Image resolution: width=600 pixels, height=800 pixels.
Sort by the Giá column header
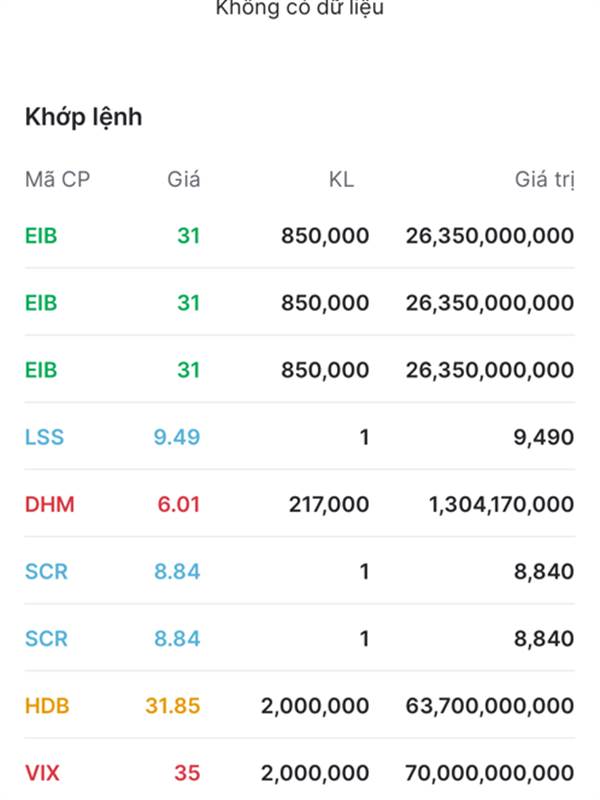point(184,180)
